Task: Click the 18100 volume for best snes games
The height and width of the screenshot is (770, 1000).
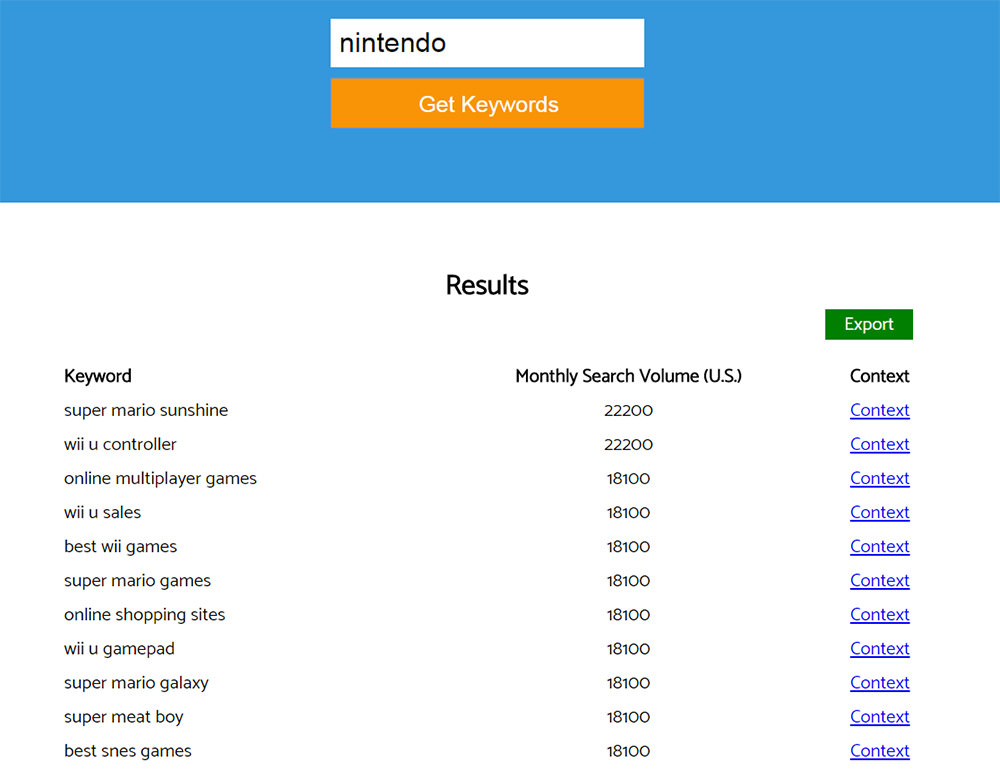Action: pyautogui.click(x=628, y=751)
